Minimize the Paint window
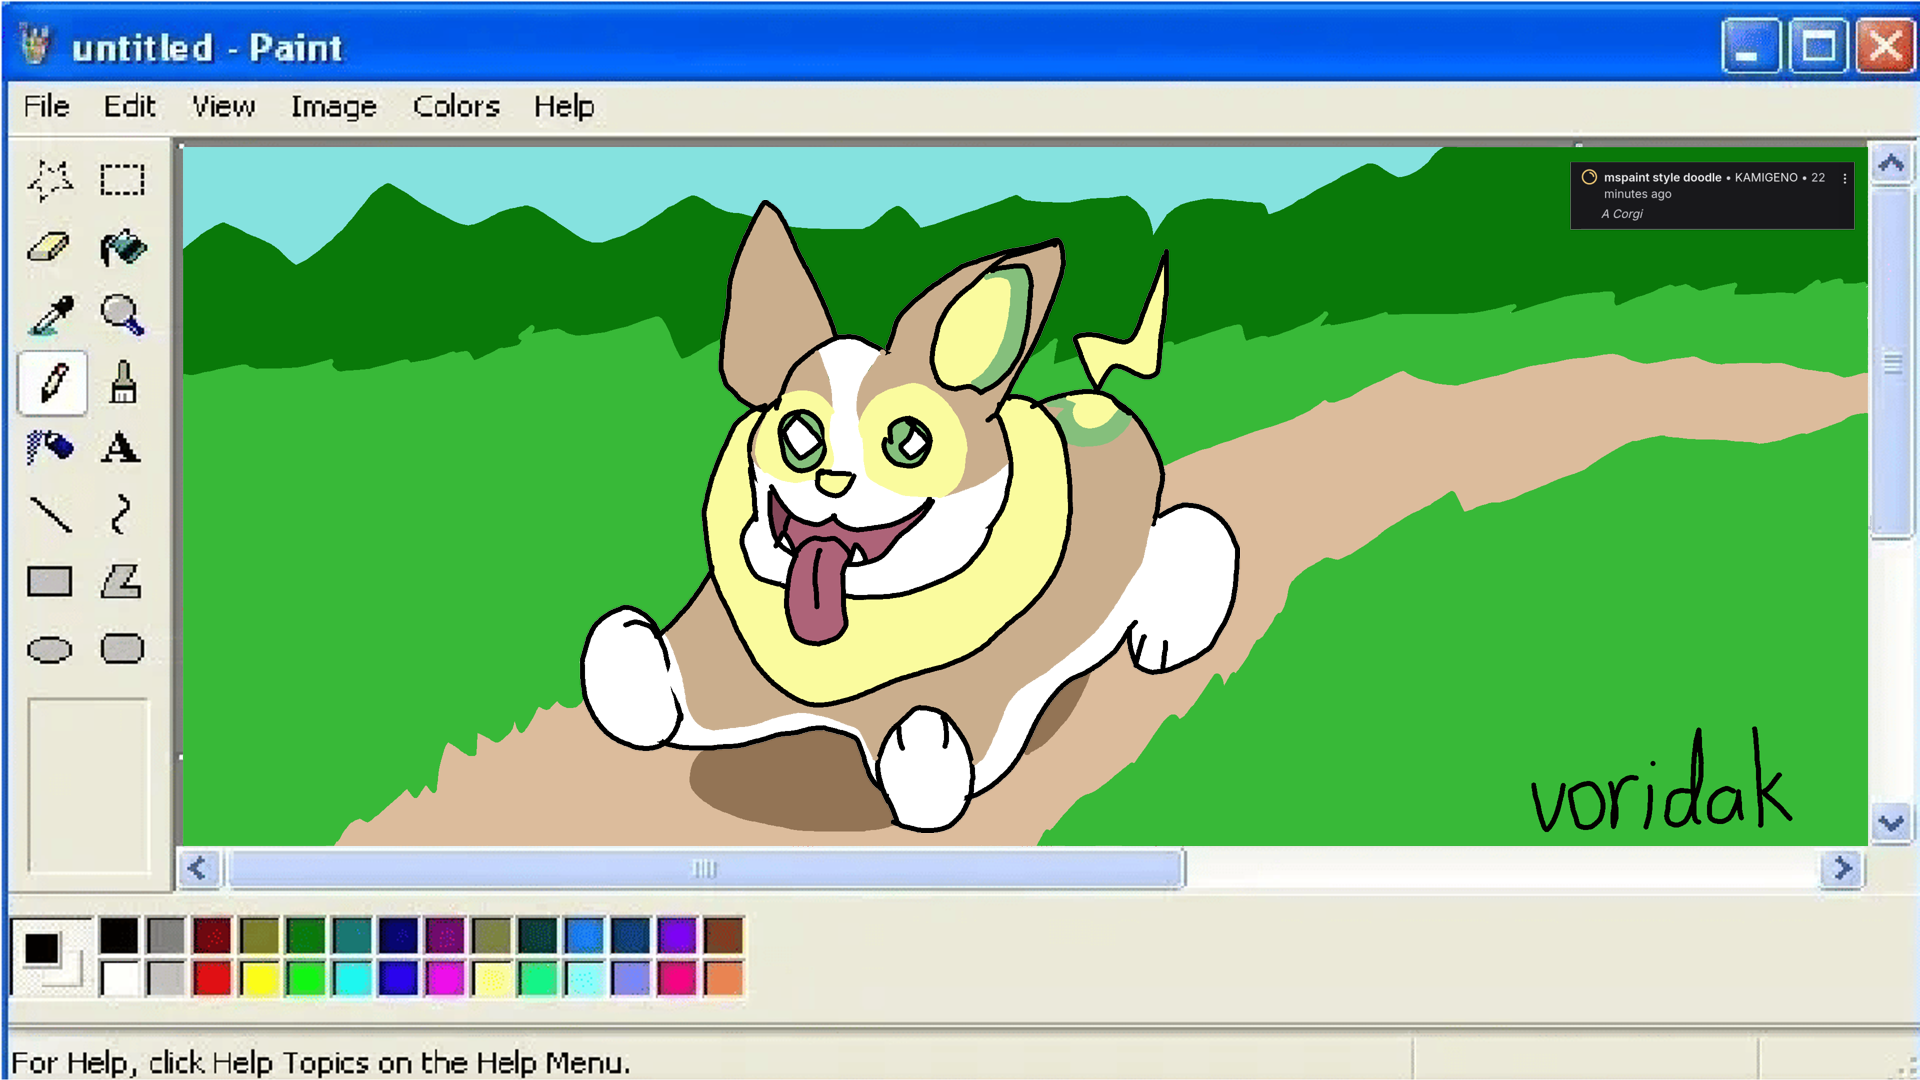 [x=1751, y=46]
